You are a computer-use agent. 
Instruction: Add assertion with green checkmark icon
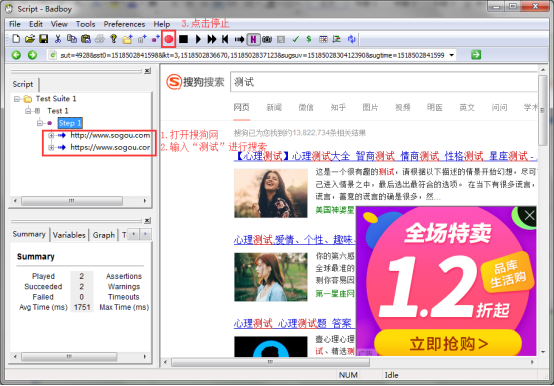click(295, 39)
